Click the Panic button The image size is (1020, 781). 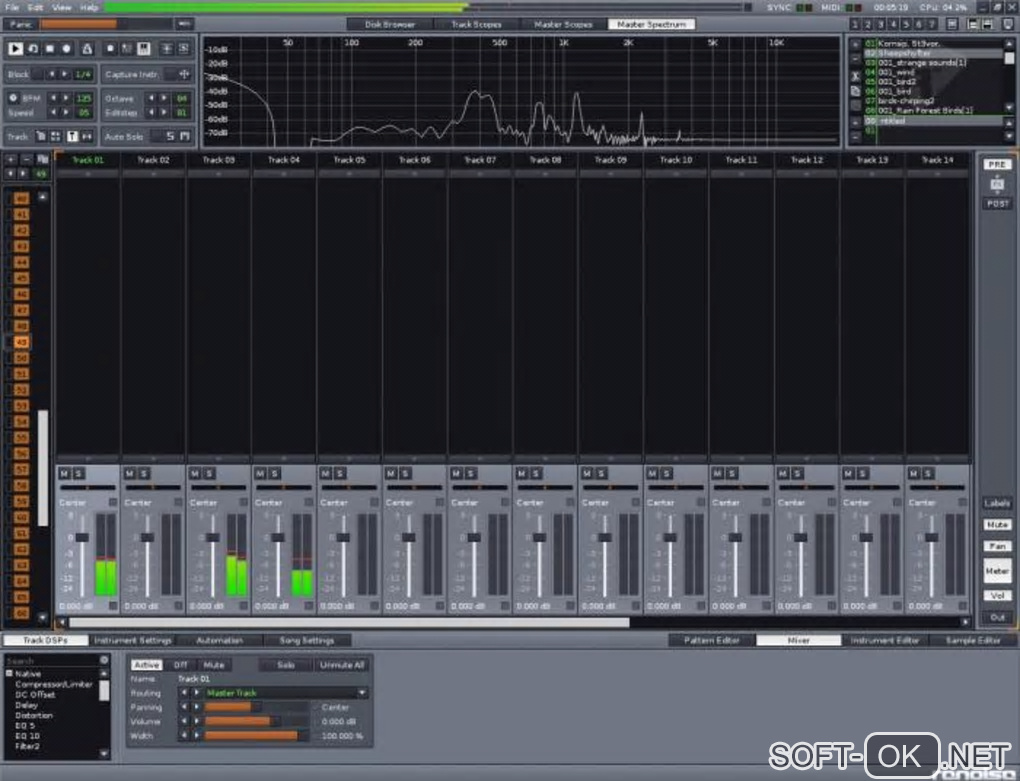coord(21,24)
